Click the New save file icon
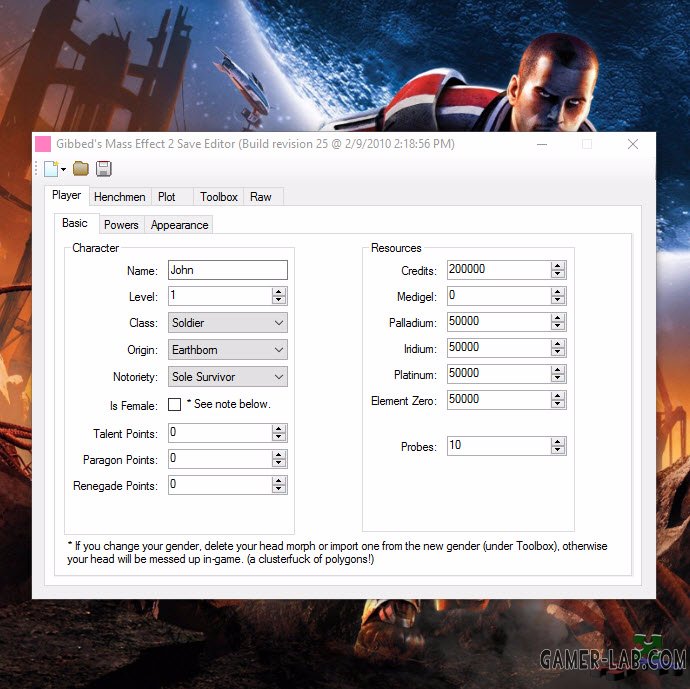This screenshot has width=690, height=689. tap(51, 169)
